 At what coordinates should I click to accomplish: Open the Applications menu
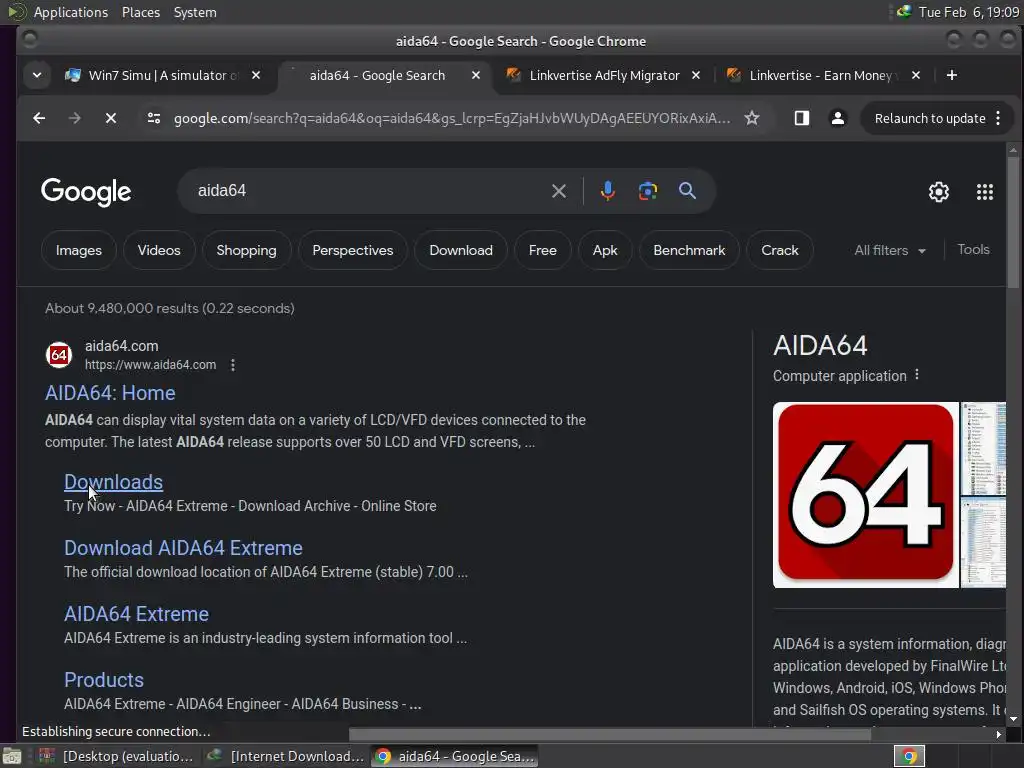coord(71,12)
